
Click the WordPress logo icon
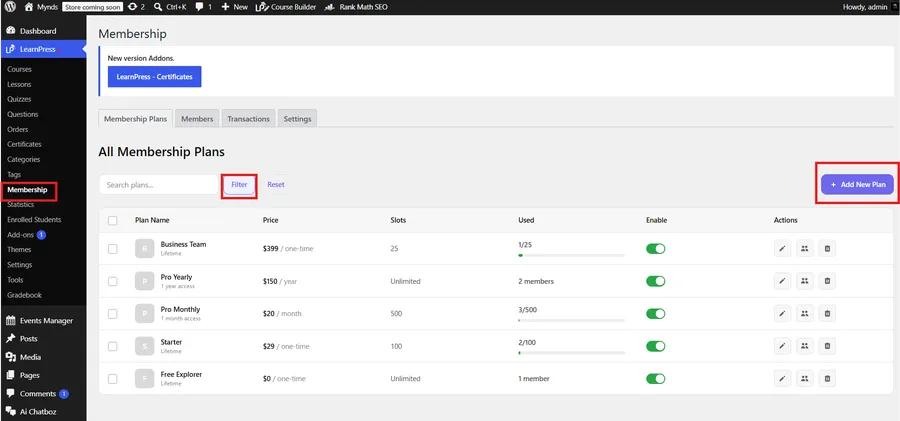tap(10, 7)
